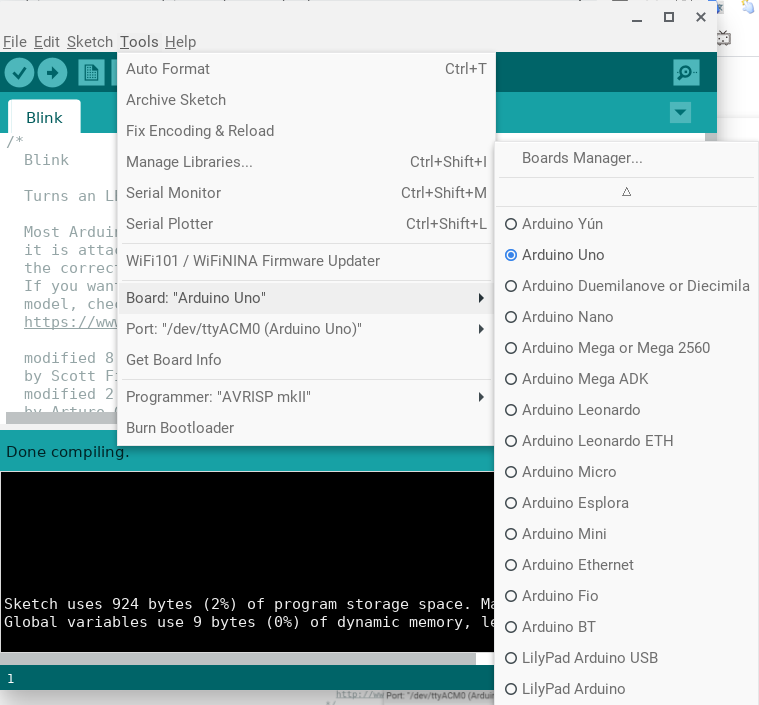Open Serial Monitor menu entry

click(x=306, y=193)
